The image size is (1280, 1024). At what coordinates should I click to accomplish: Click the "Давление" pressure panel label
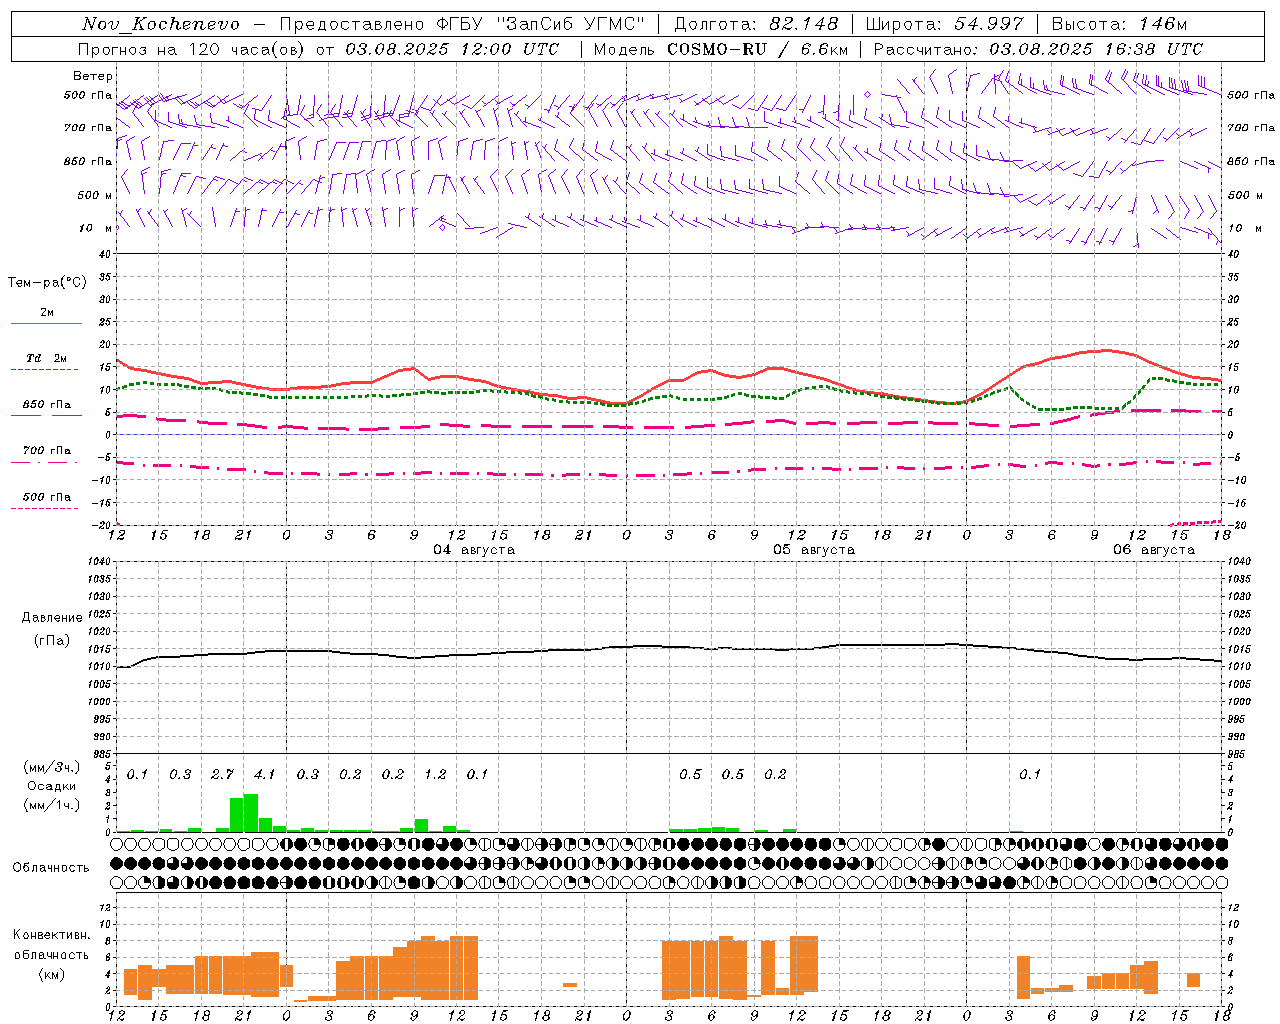pyautogui.click(x=52, y=618)
